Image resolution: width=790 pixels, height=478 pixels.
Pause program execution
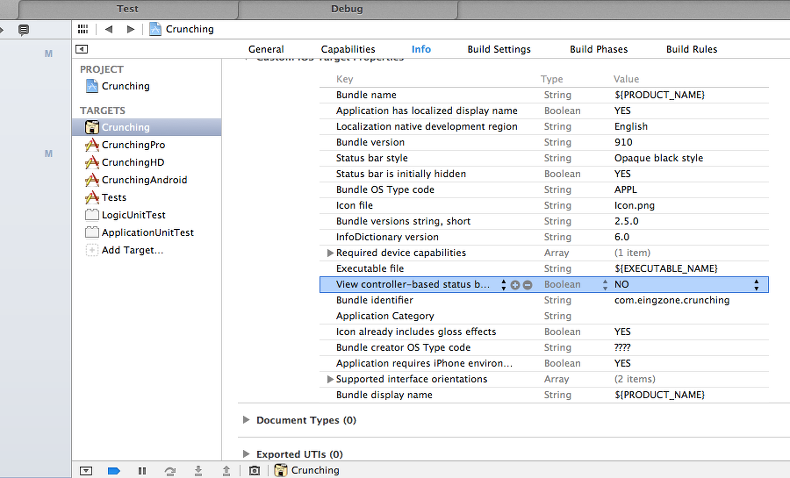pyautogui.click(x=142, y=470)
